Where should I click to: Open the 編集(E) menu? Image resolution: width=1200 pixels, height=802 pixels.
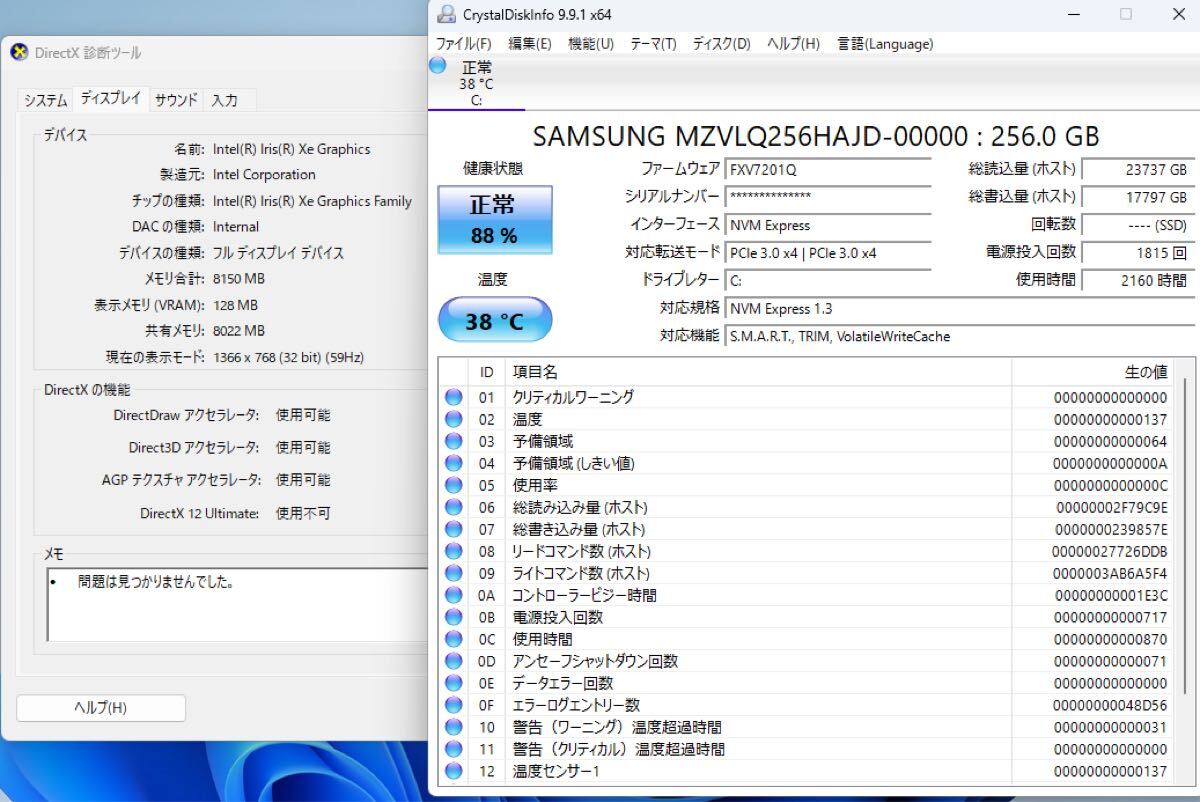(x=529, y=43)
